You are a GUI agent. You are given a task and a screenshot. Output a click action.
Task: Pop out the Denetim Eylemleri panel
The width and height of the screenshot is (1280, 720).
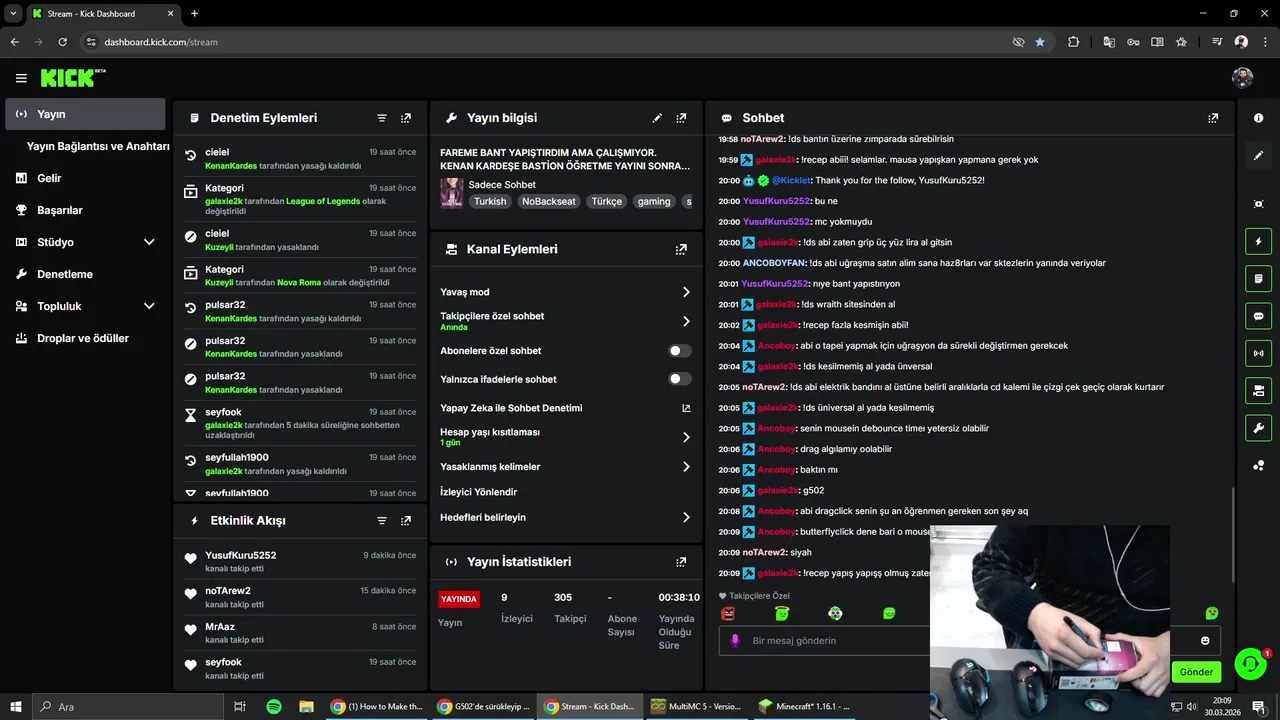pos(406,118)
